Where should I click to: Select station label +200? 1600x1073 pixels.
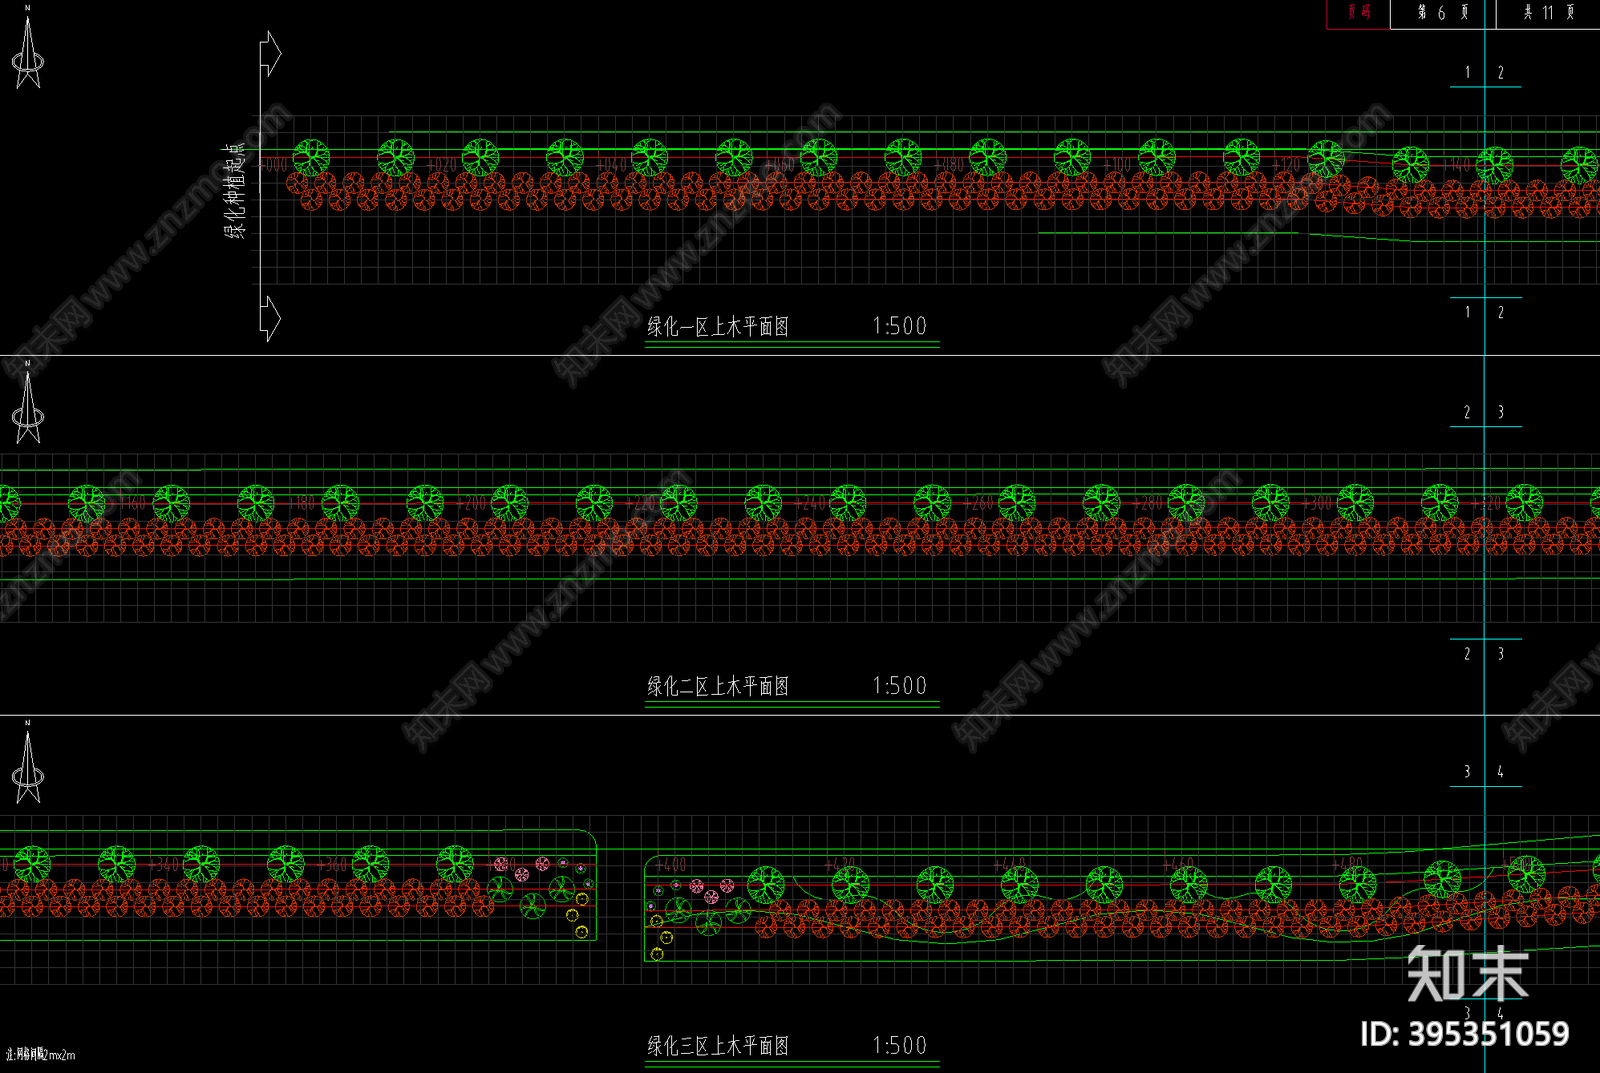[471, 503]
